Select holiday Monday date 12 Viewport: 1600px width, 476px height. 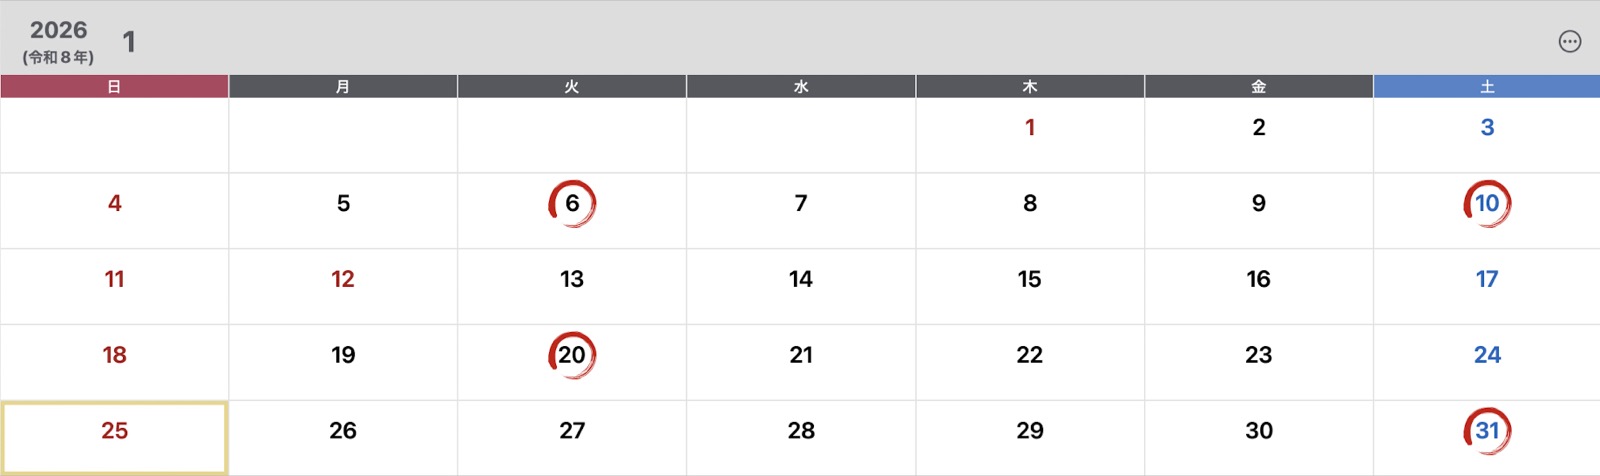[x=343, y=280]
